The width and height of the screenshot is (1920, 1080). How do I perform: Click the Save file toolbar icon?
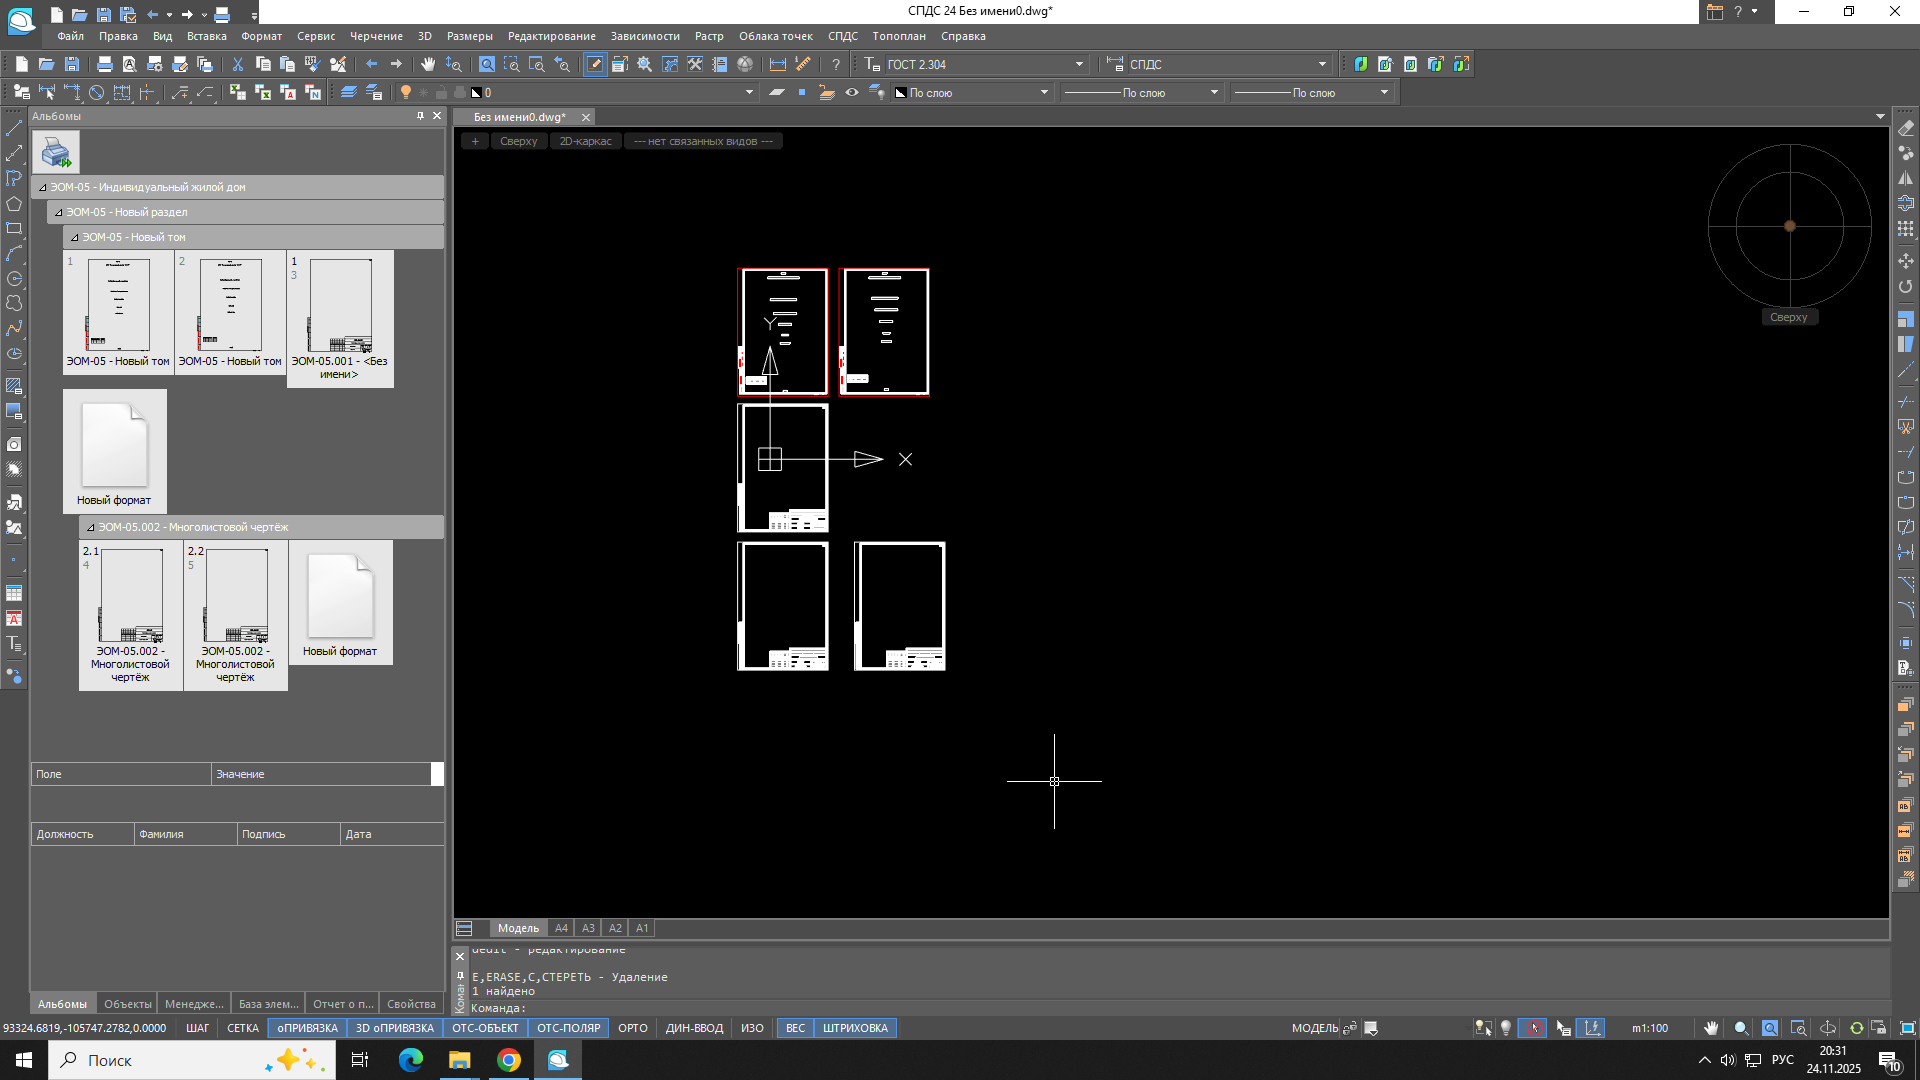point(72,64)
